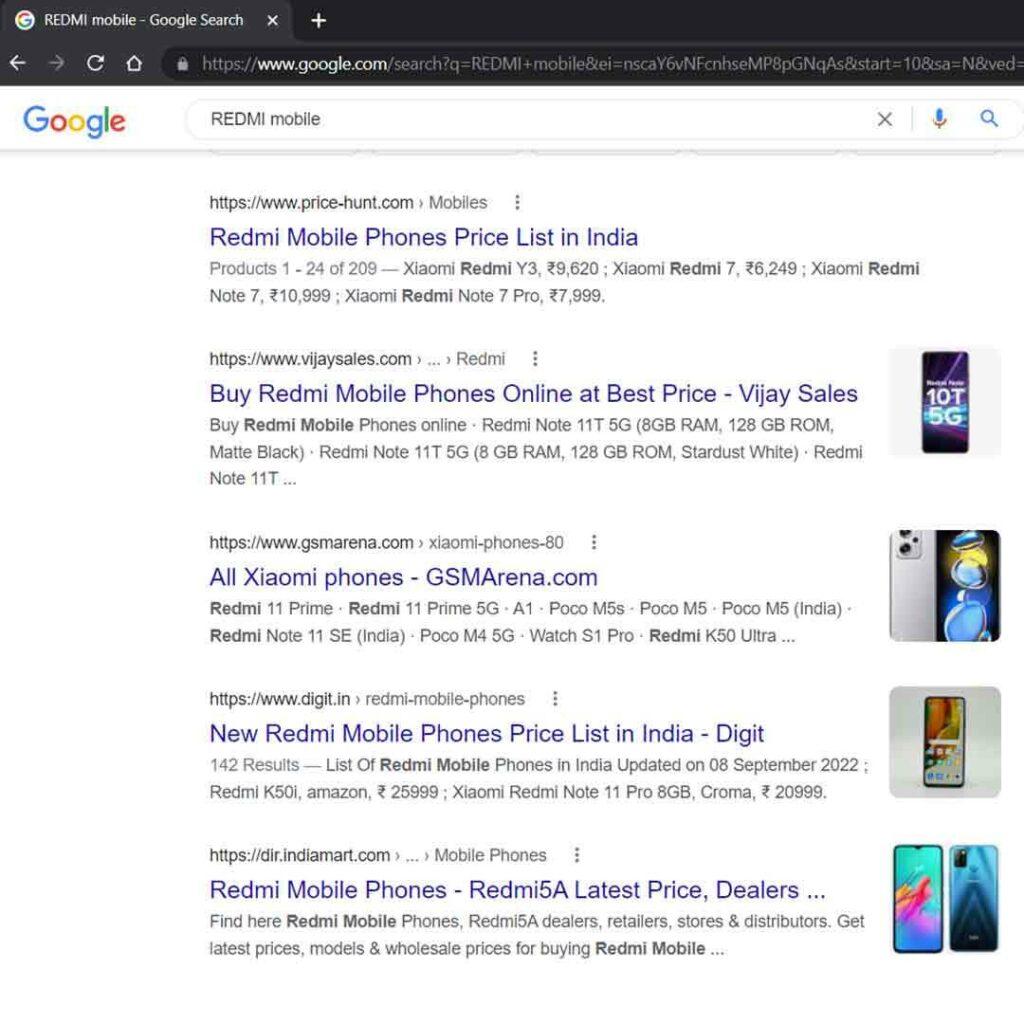Screen dimensions: 1024x1024
Task: Open a new tab with plus icon
Action: (318, 21)
